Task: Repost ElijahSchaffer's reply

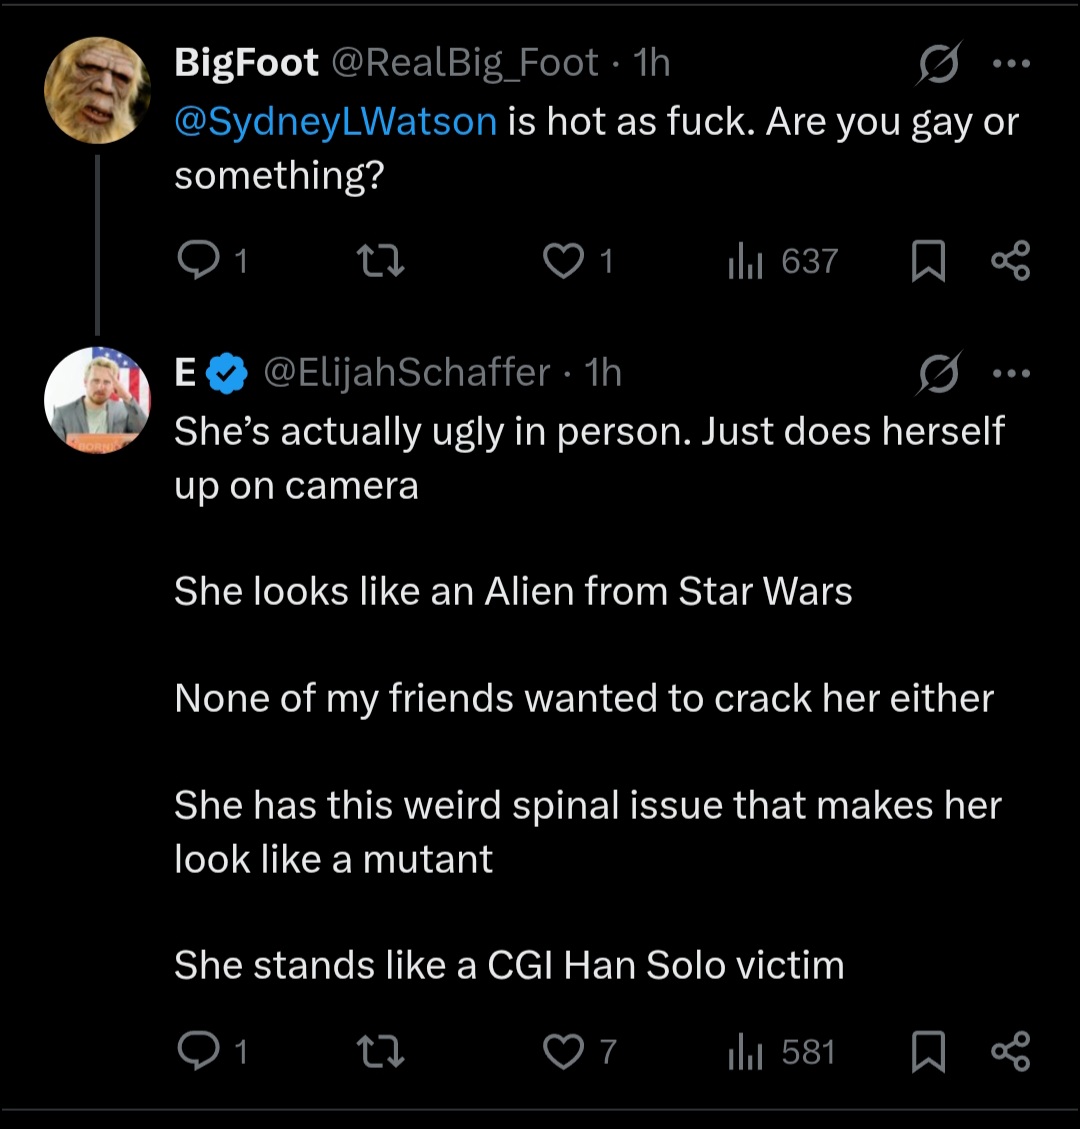Action: pyautogui.click(x=382, y=1051)
